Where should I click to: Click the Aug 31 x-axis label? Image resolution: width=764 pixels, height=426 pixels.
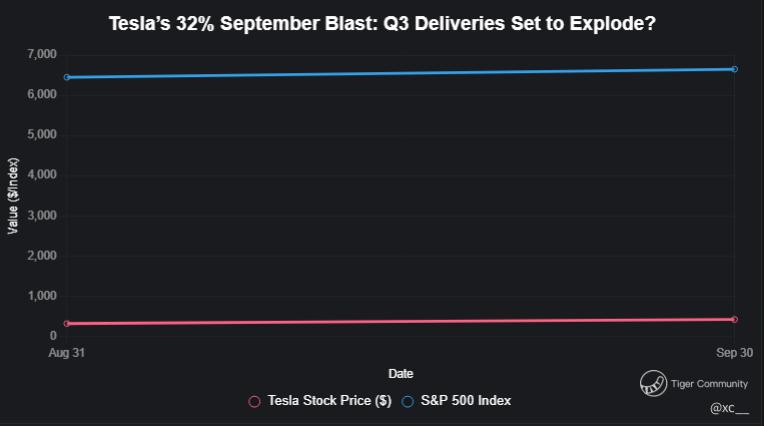pos(67,353)
